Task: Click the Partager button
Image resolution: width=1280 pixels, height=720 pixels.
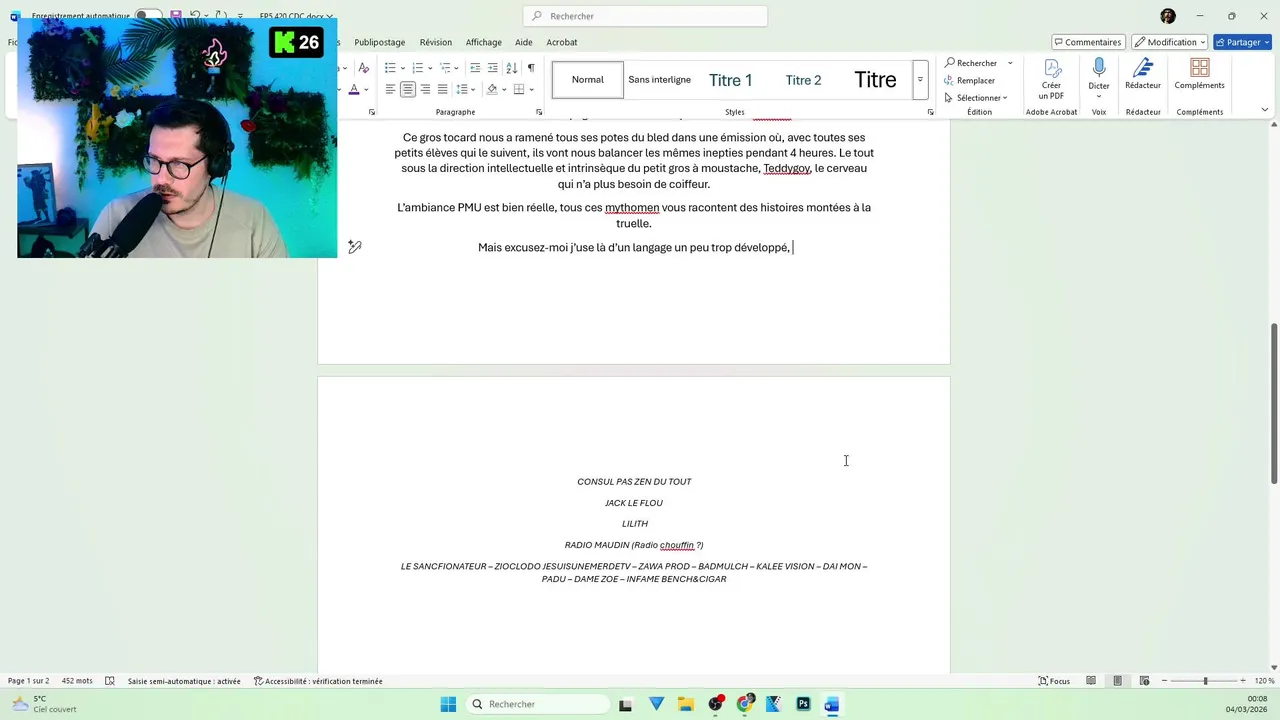Action: coord(1242,42)
